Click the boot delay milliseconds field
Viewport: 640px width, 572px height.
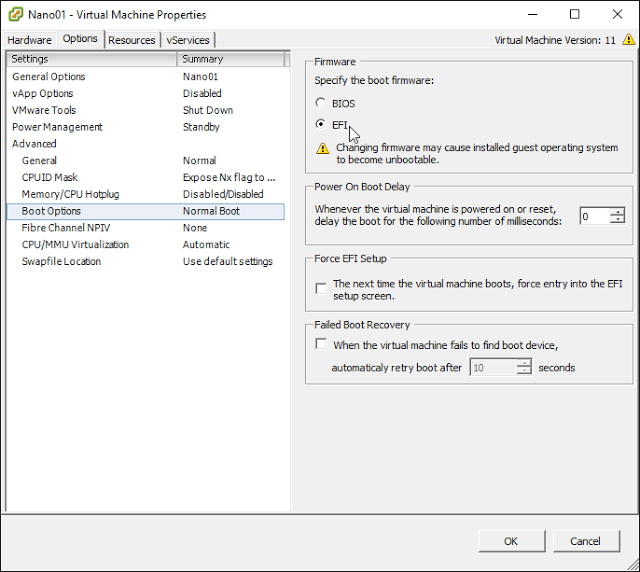(594, 216)
